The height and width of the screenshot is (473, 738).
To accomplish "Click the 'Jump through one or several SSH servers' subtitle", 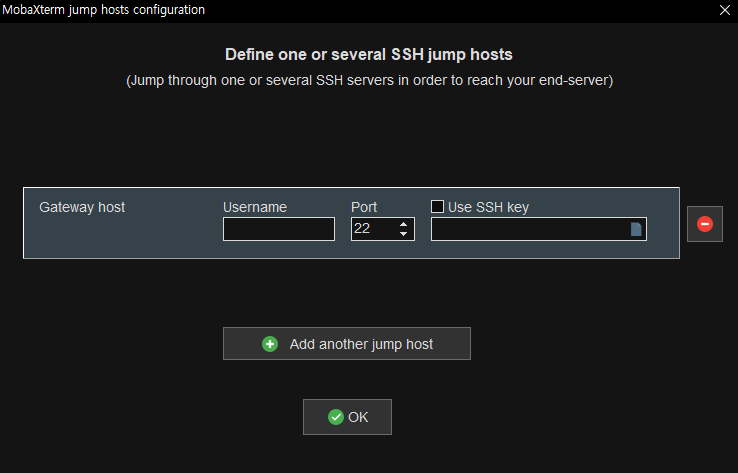I will (x=369, y=80).
